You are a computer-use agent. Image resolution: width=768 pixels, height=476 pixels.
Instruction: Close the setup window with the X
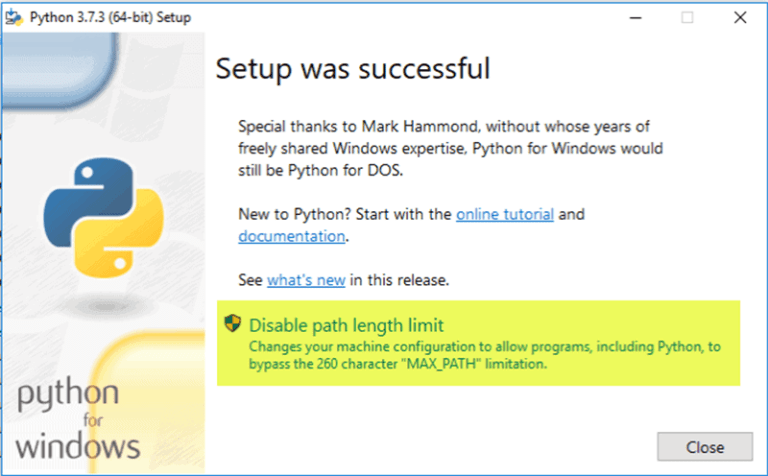(x=740, y=18)
